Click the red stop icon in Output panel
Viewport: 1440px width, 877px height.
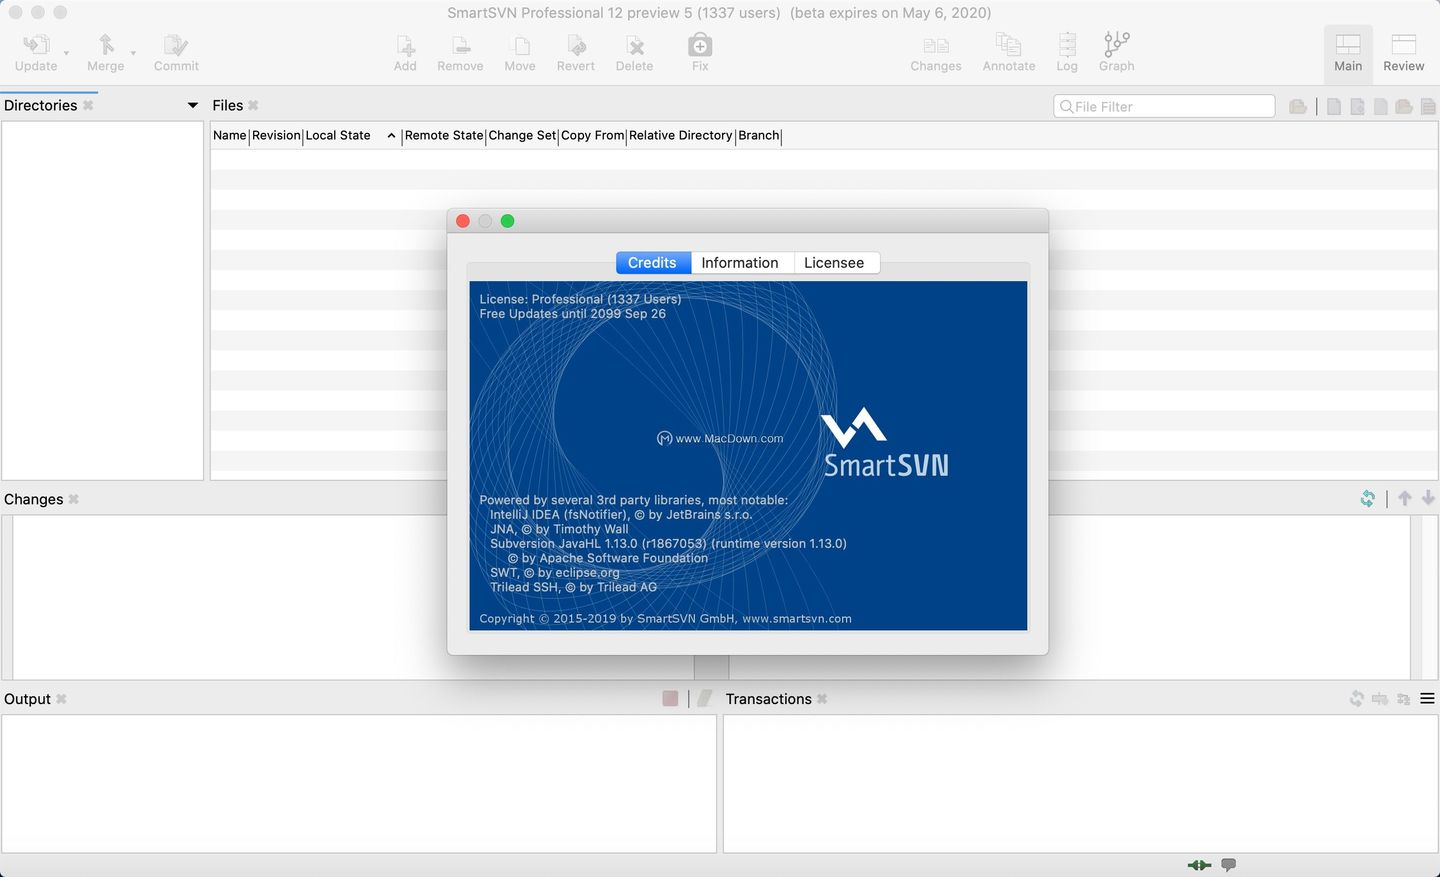coord(670,698)
